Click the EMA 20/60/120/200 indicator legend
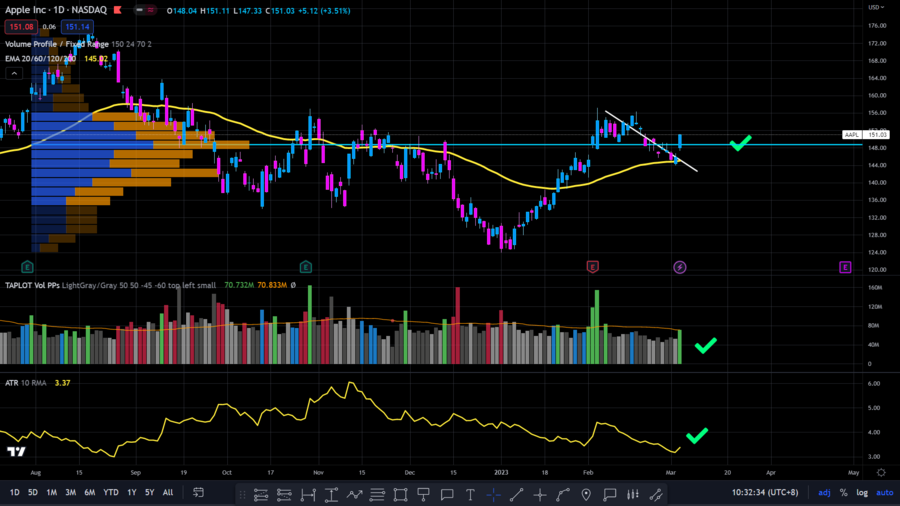 tap(40, 59)
